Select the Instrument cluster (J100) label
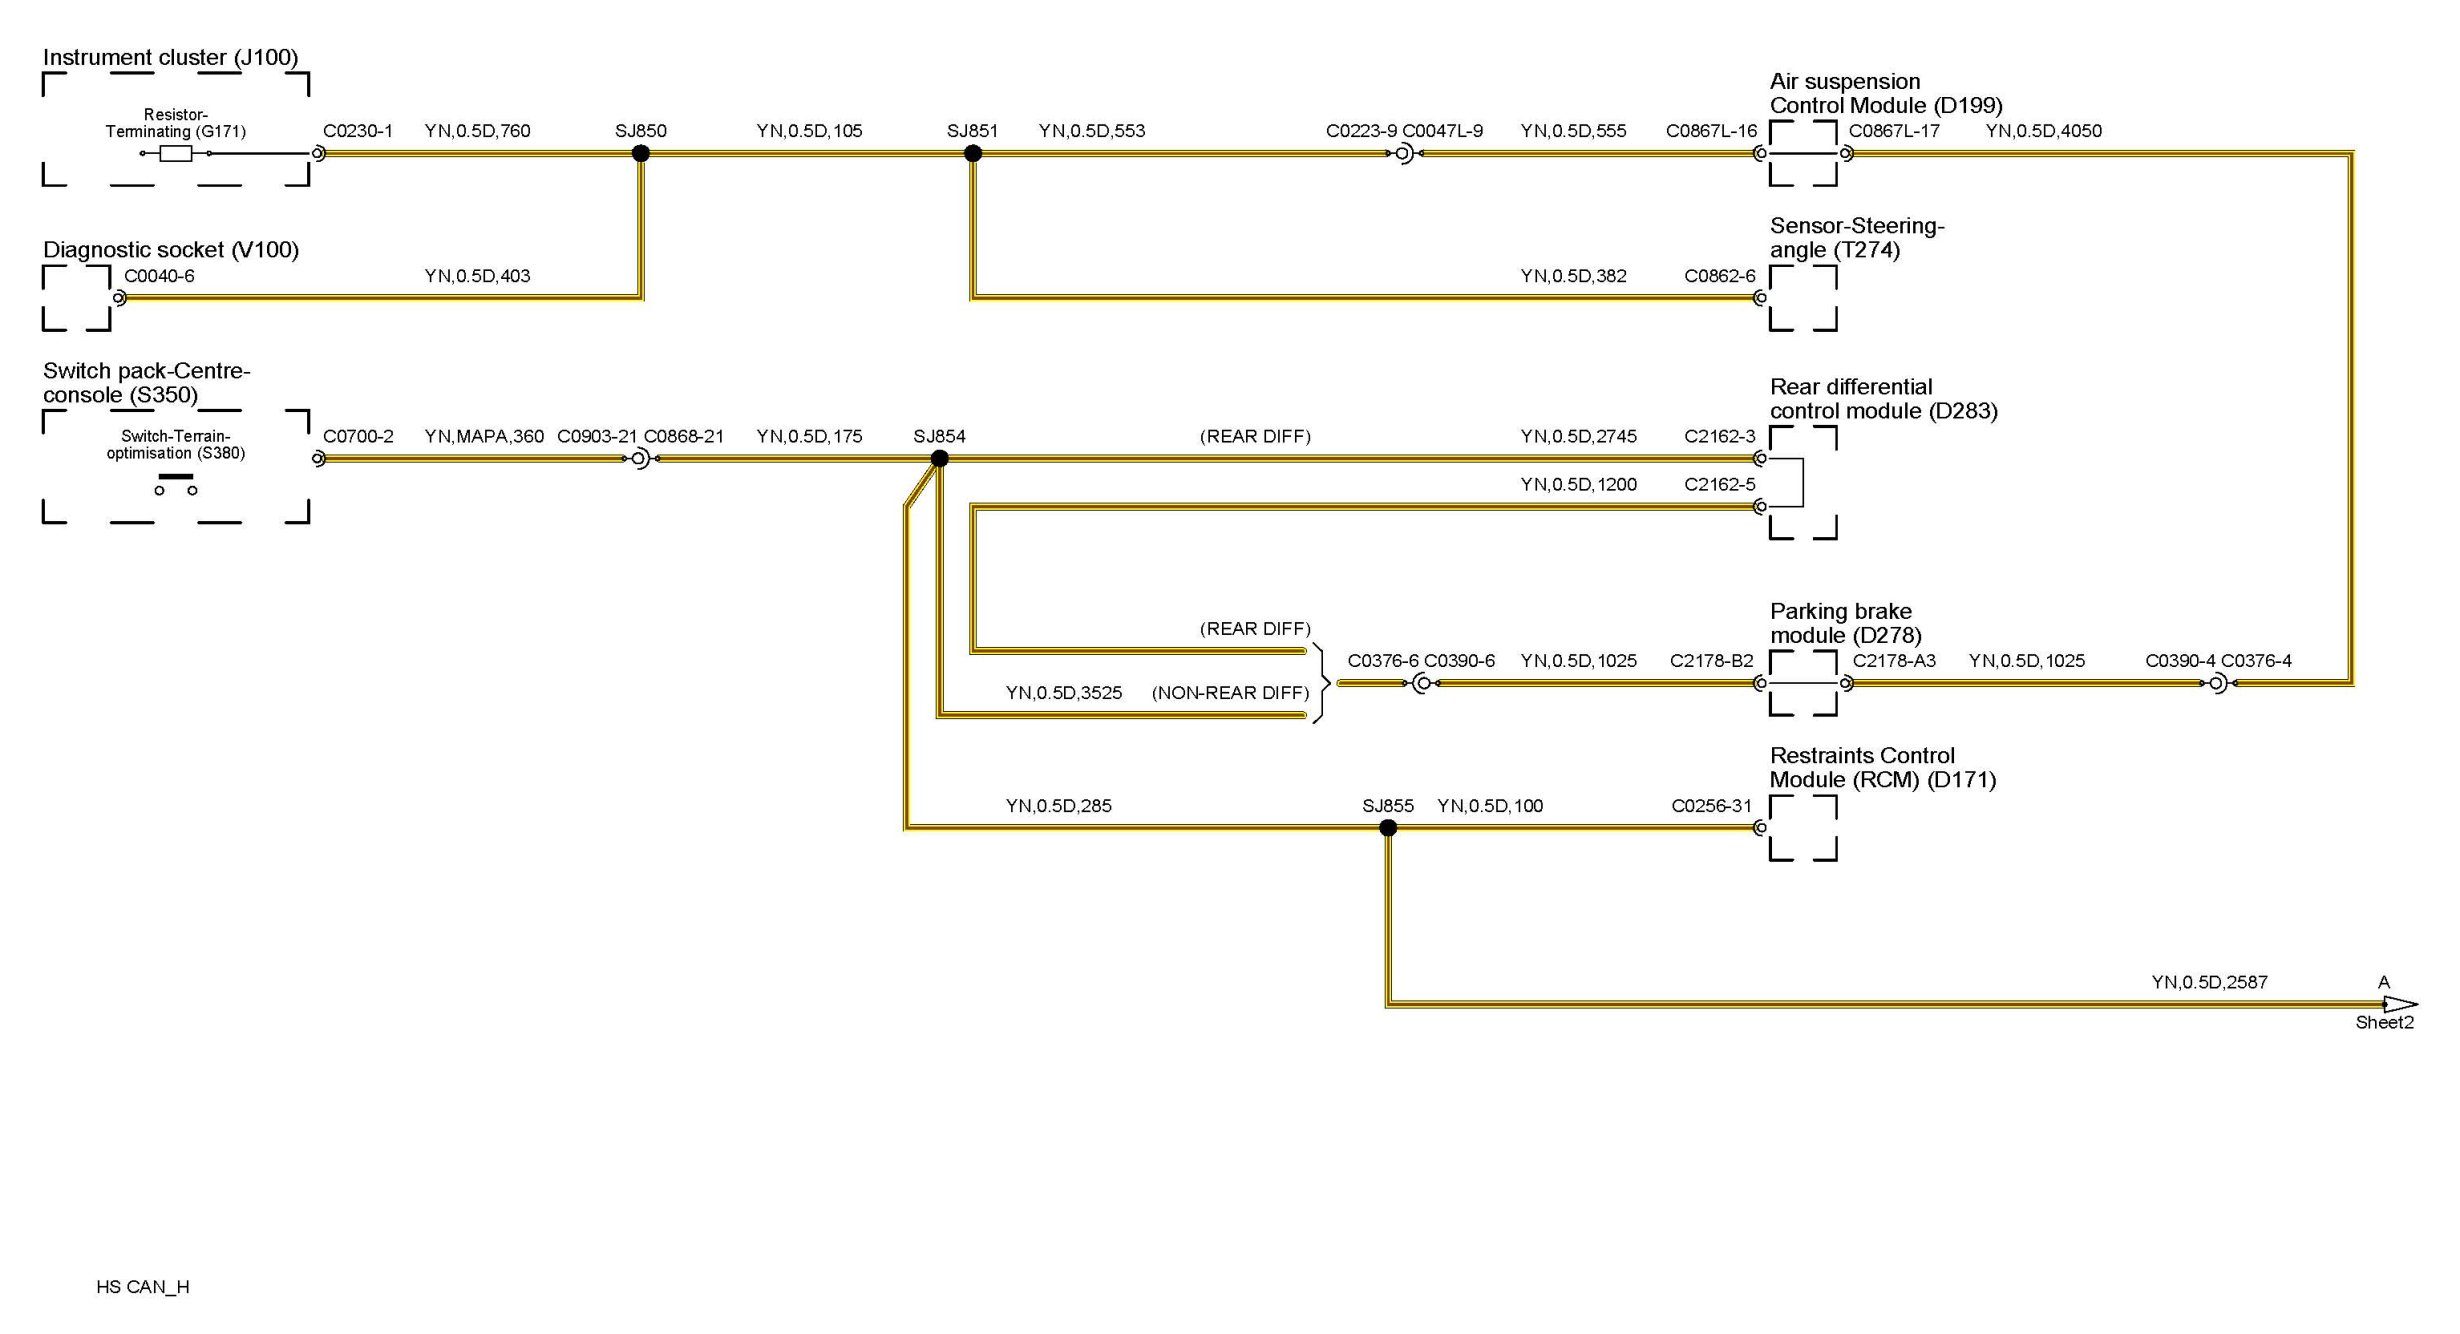 click(x=170, y=57)
